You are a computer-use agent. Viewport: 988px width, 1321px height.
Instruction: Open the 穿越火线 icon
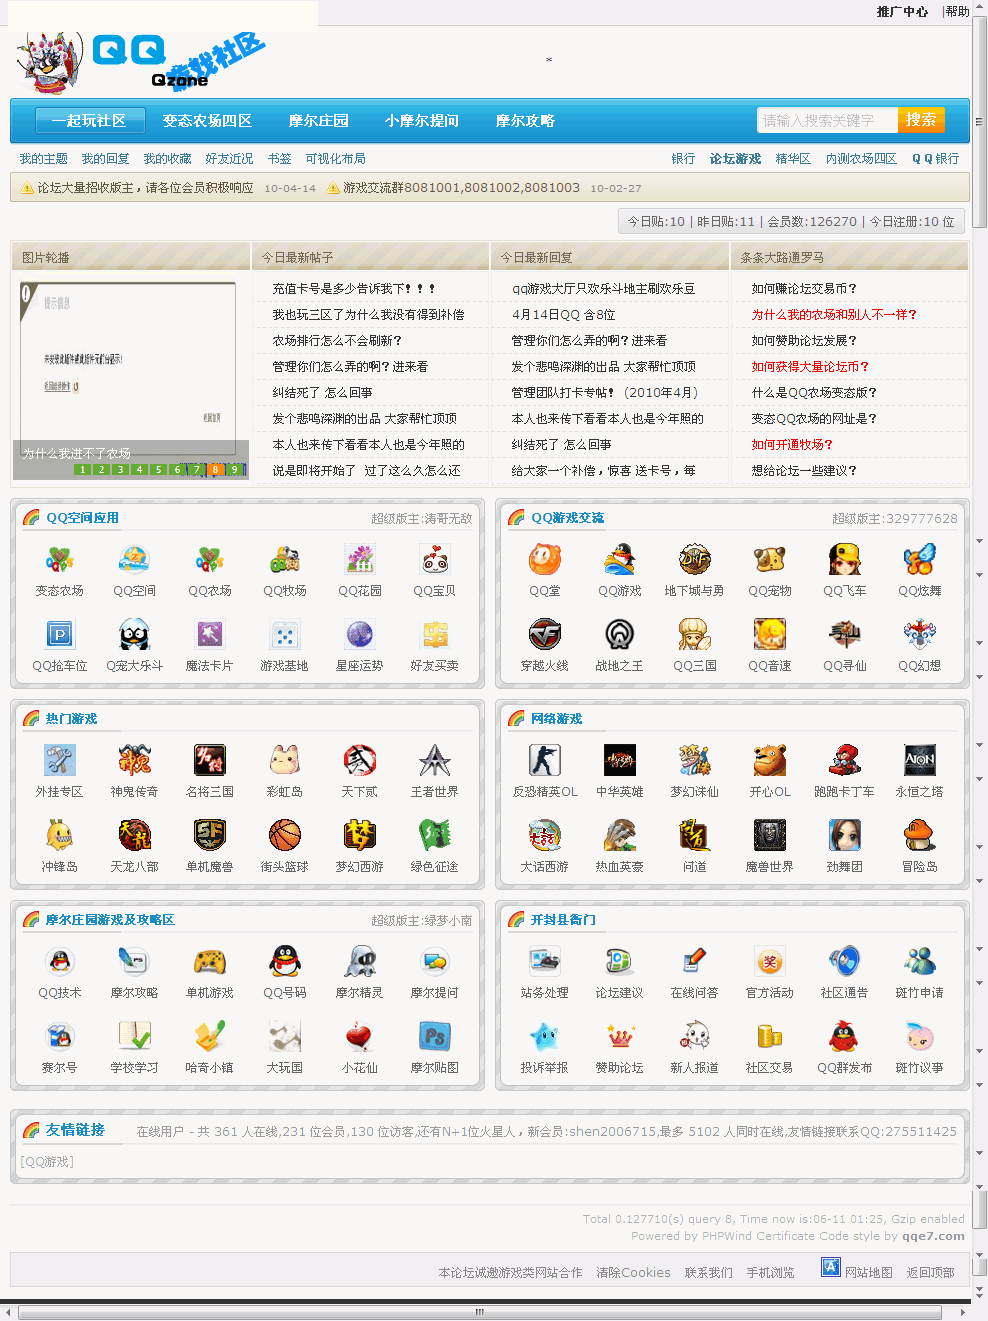coord(544,635)
